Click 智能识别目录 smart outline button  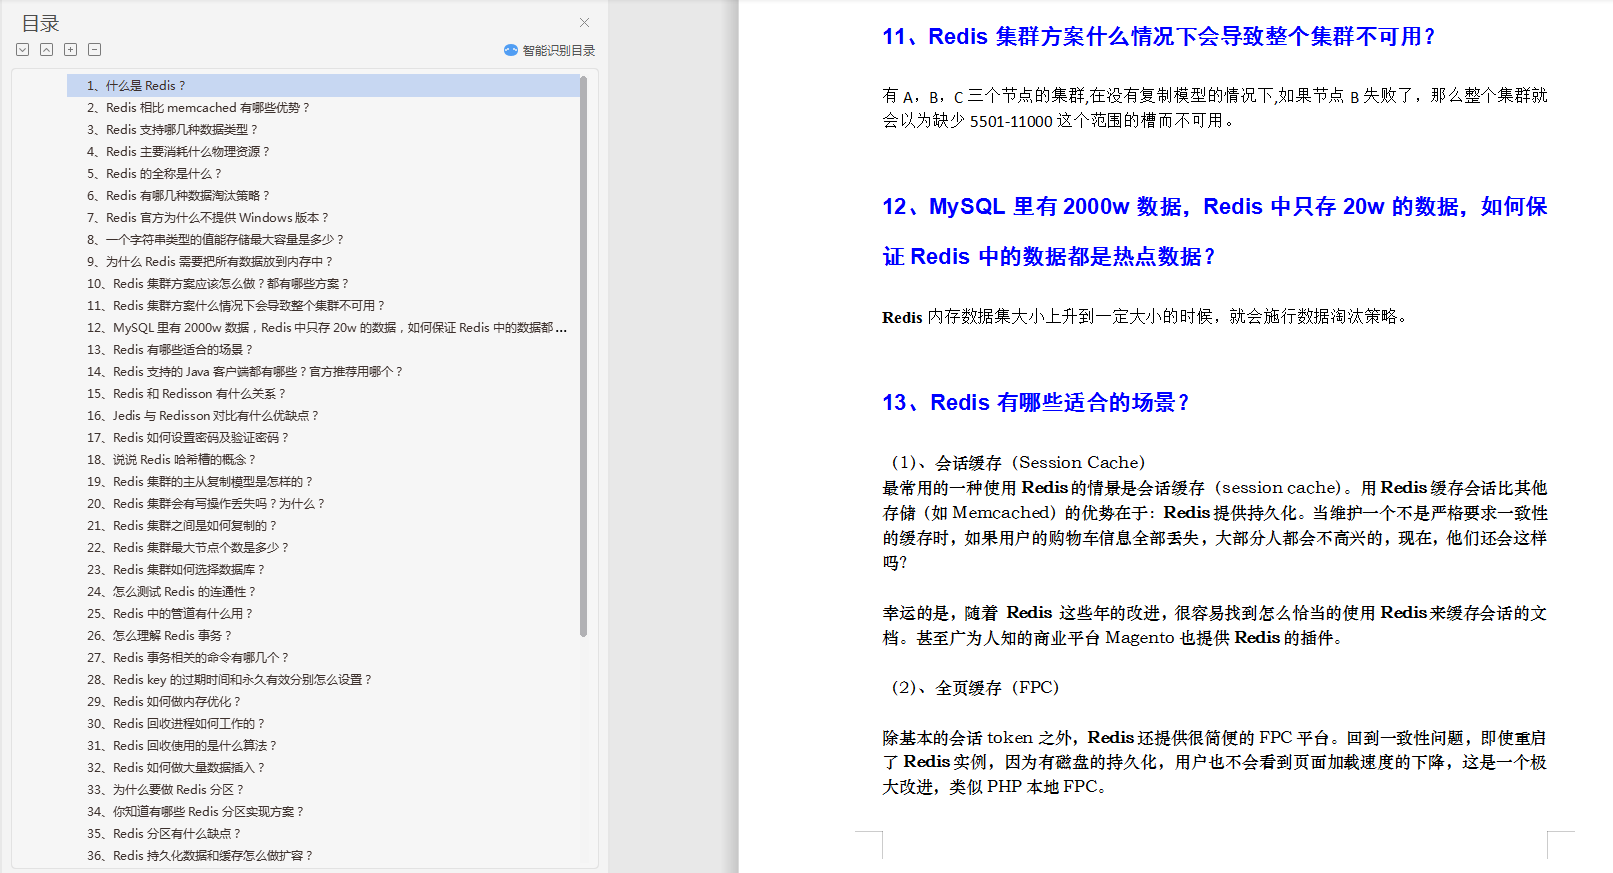549,50
